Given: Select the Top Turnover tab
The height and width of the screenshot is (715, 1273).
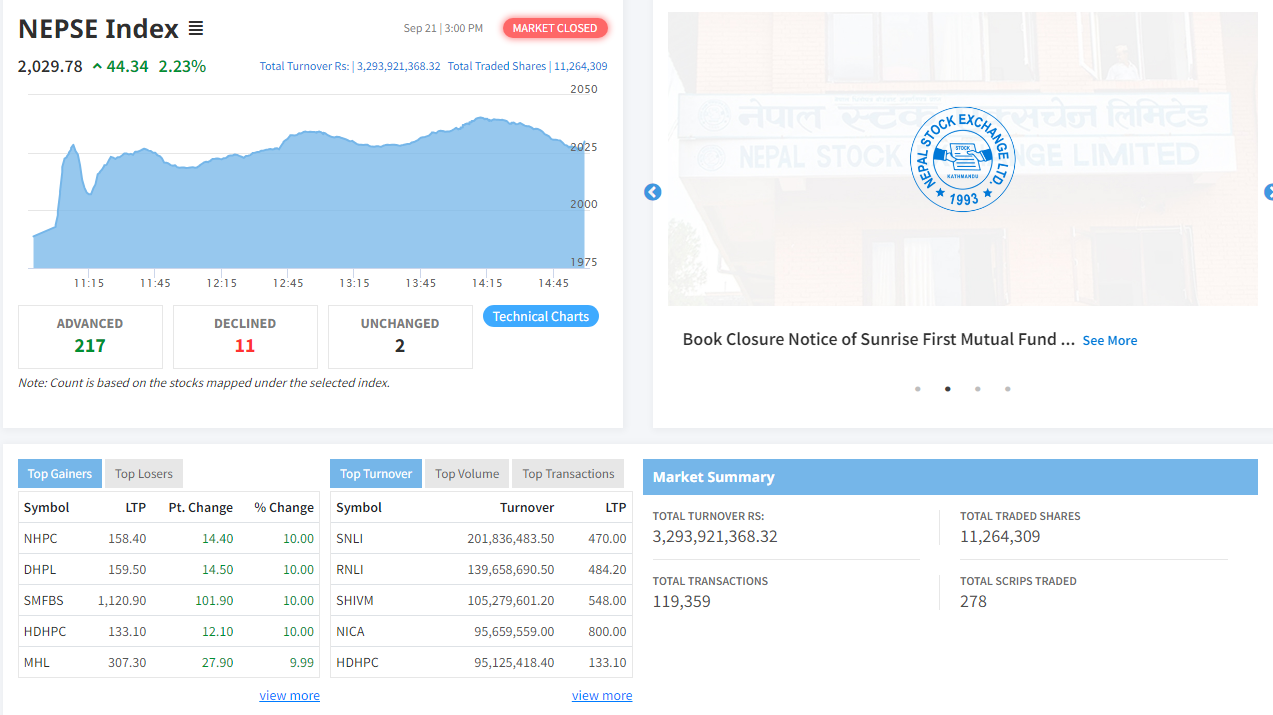Looking at the screenshot, I should [x=376, y=474].
